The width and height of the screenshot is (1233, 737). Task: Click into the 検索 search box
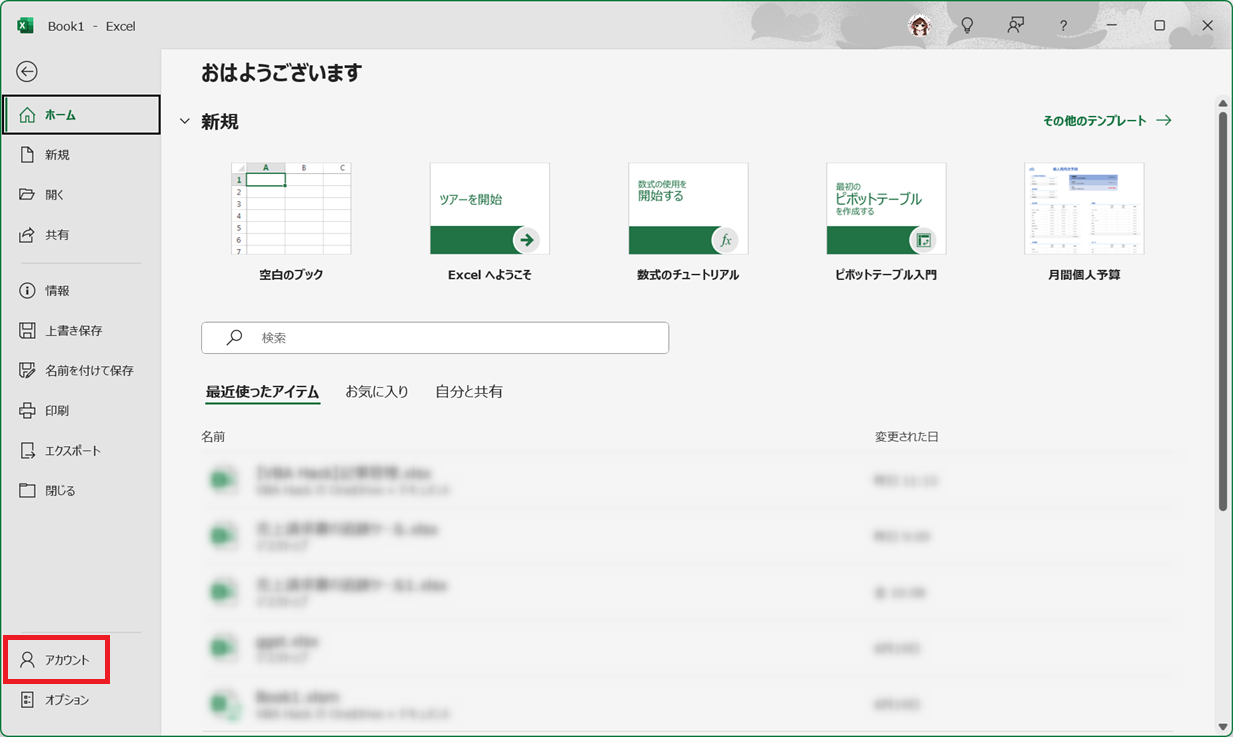pos(435,338)
